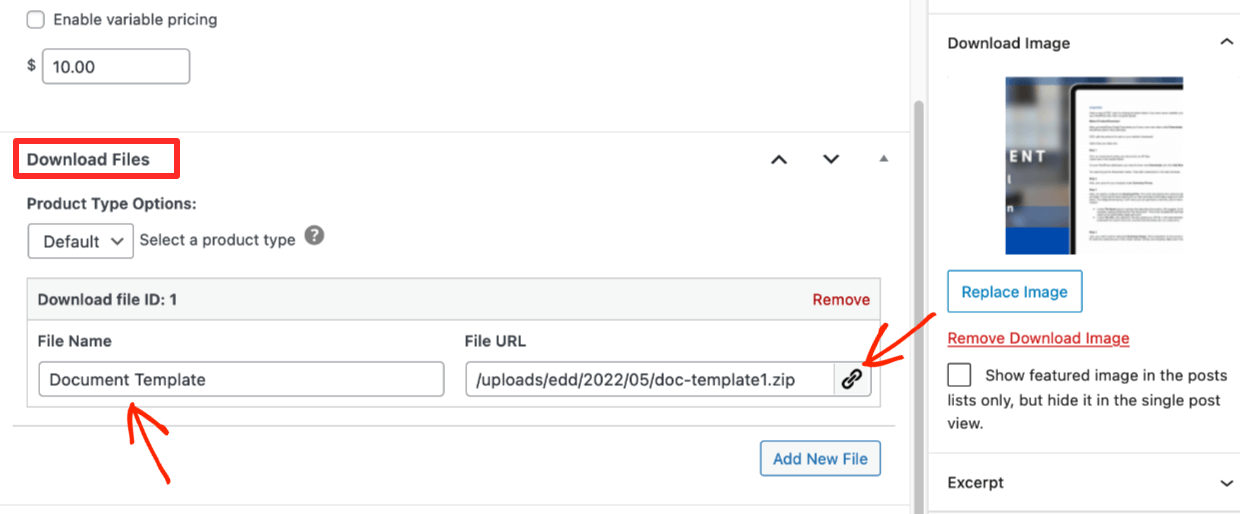Screen dimensions: 1240x514
Task: Check Show featured image in posts lists only
Action: point(960,375)
